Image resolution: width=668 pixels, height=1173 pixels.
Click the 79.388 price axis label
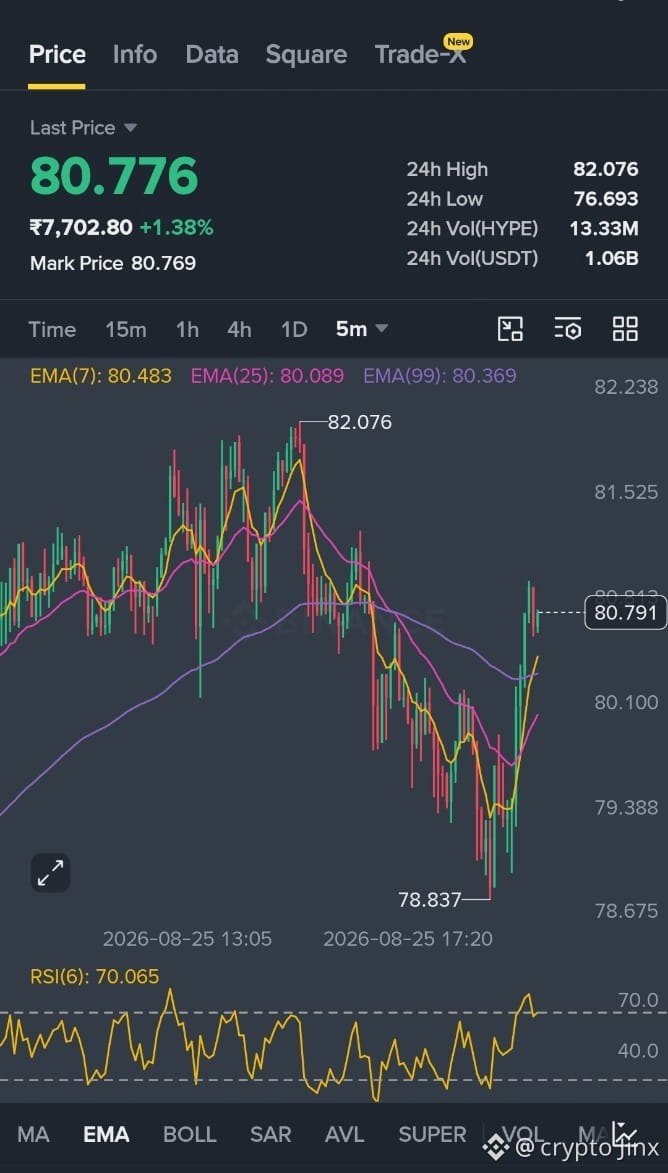(x=626, y=808)
